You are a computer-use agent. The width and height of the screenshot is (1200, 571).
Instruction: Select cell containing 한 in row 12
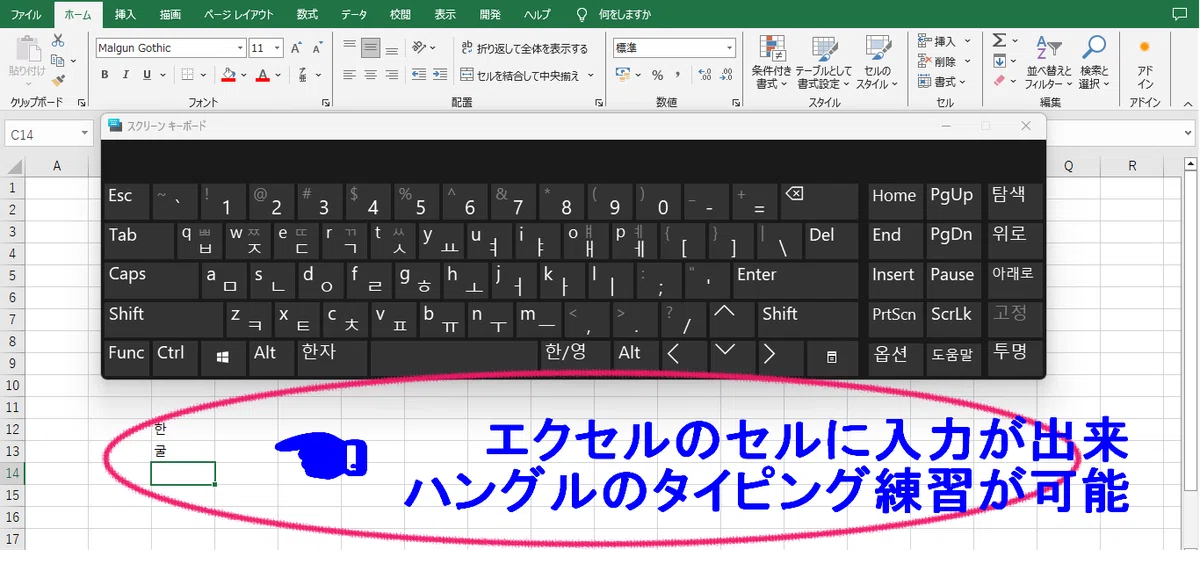pos(183,429)
